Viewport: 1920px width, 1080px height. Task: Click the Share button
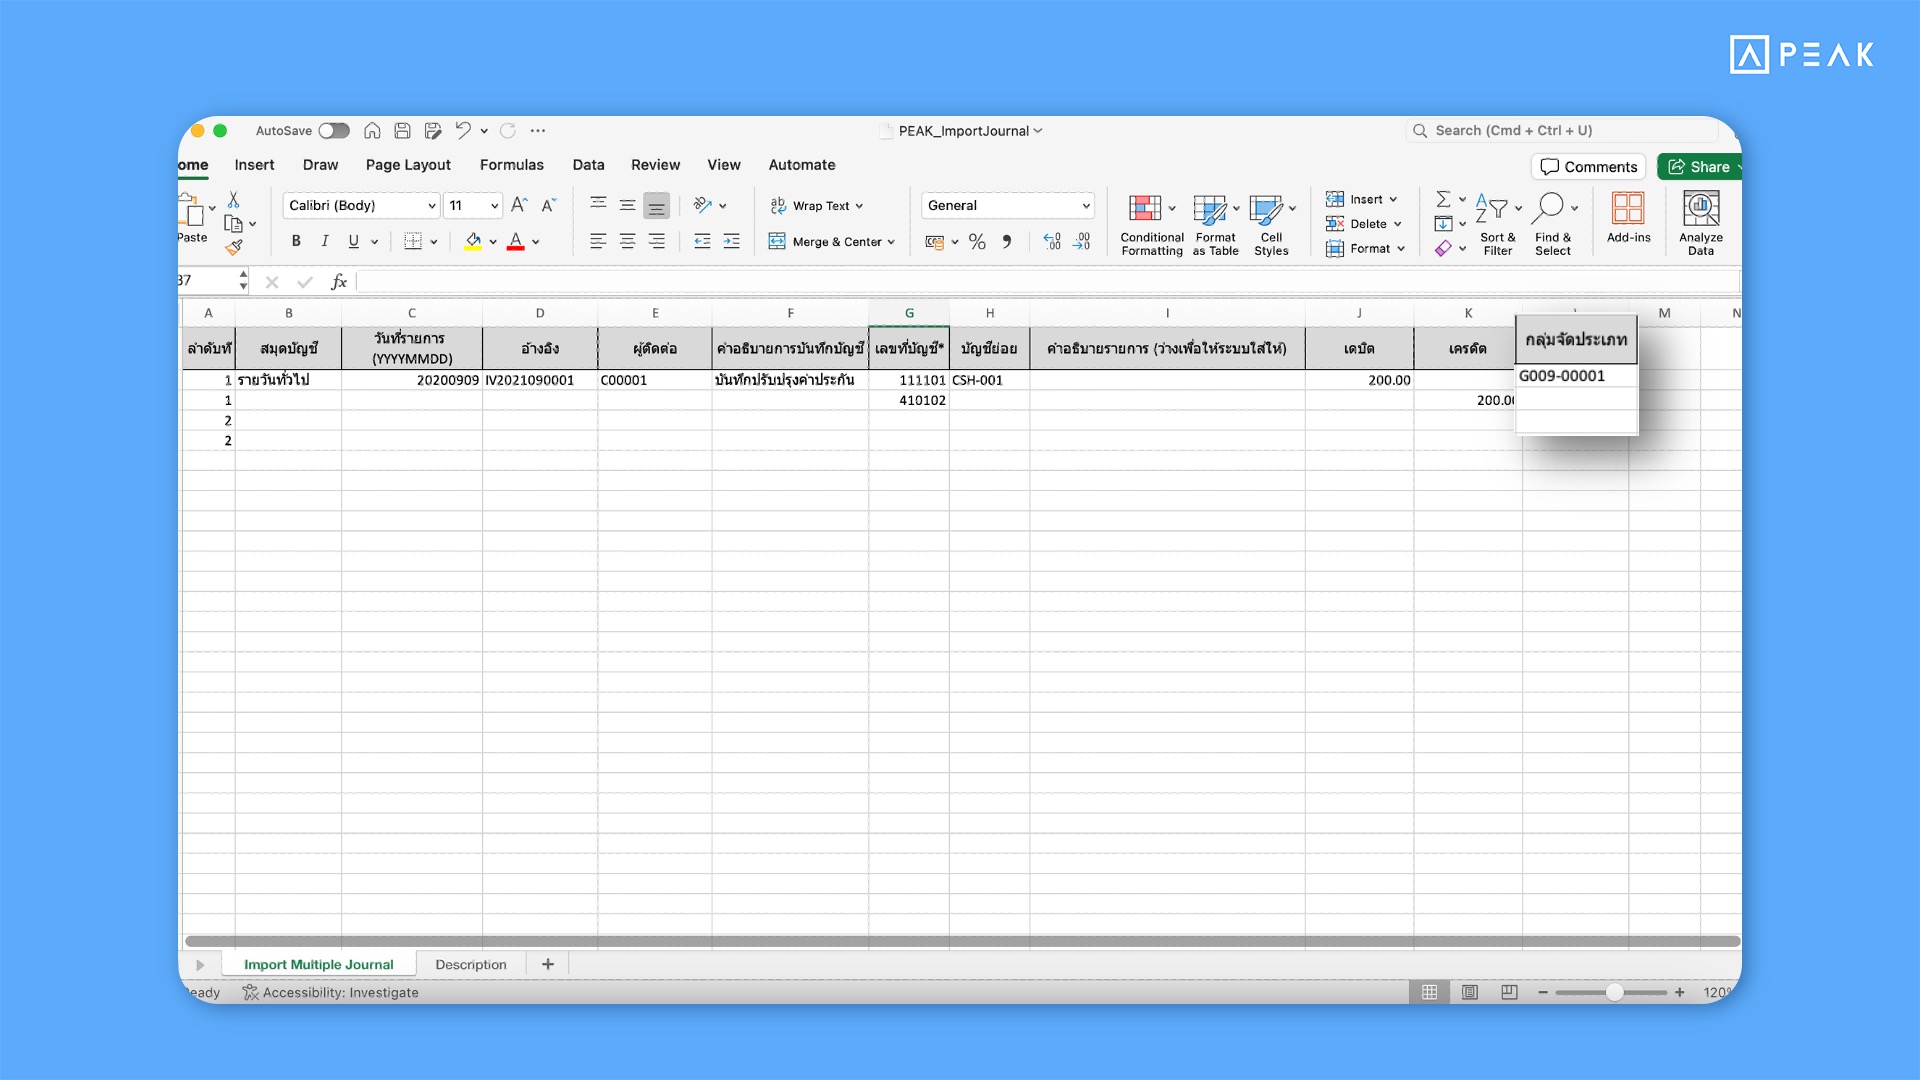[1700, 166]
